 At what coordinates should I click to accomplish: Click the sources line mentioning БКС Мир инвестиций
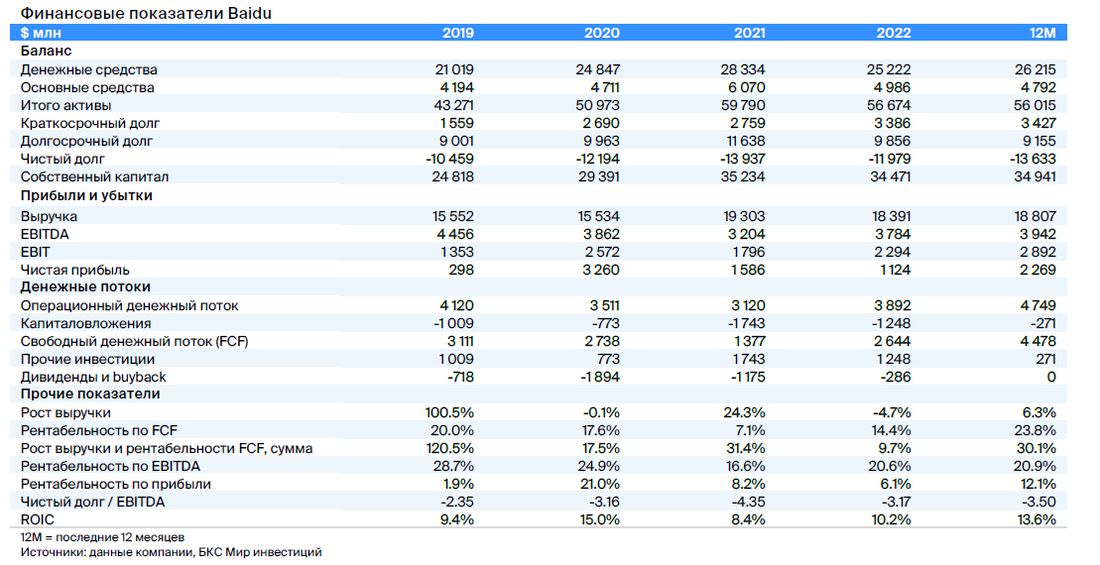[x=171, y=553]
